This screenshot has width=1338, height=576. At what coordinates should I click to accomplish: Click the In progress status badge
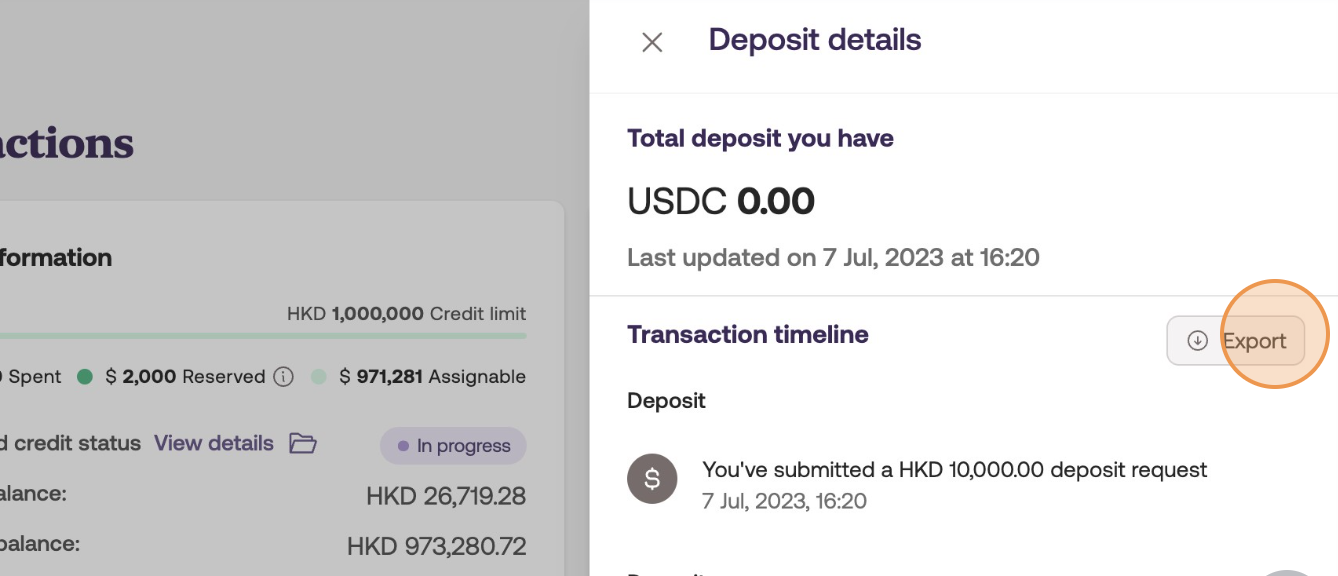tap(453, 446)
